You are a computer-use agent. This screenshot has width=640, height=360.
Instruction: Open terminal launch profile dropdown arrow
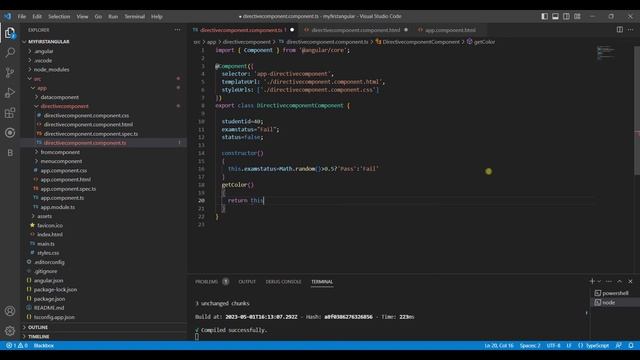pyautogui.click(x=599, y=281)
